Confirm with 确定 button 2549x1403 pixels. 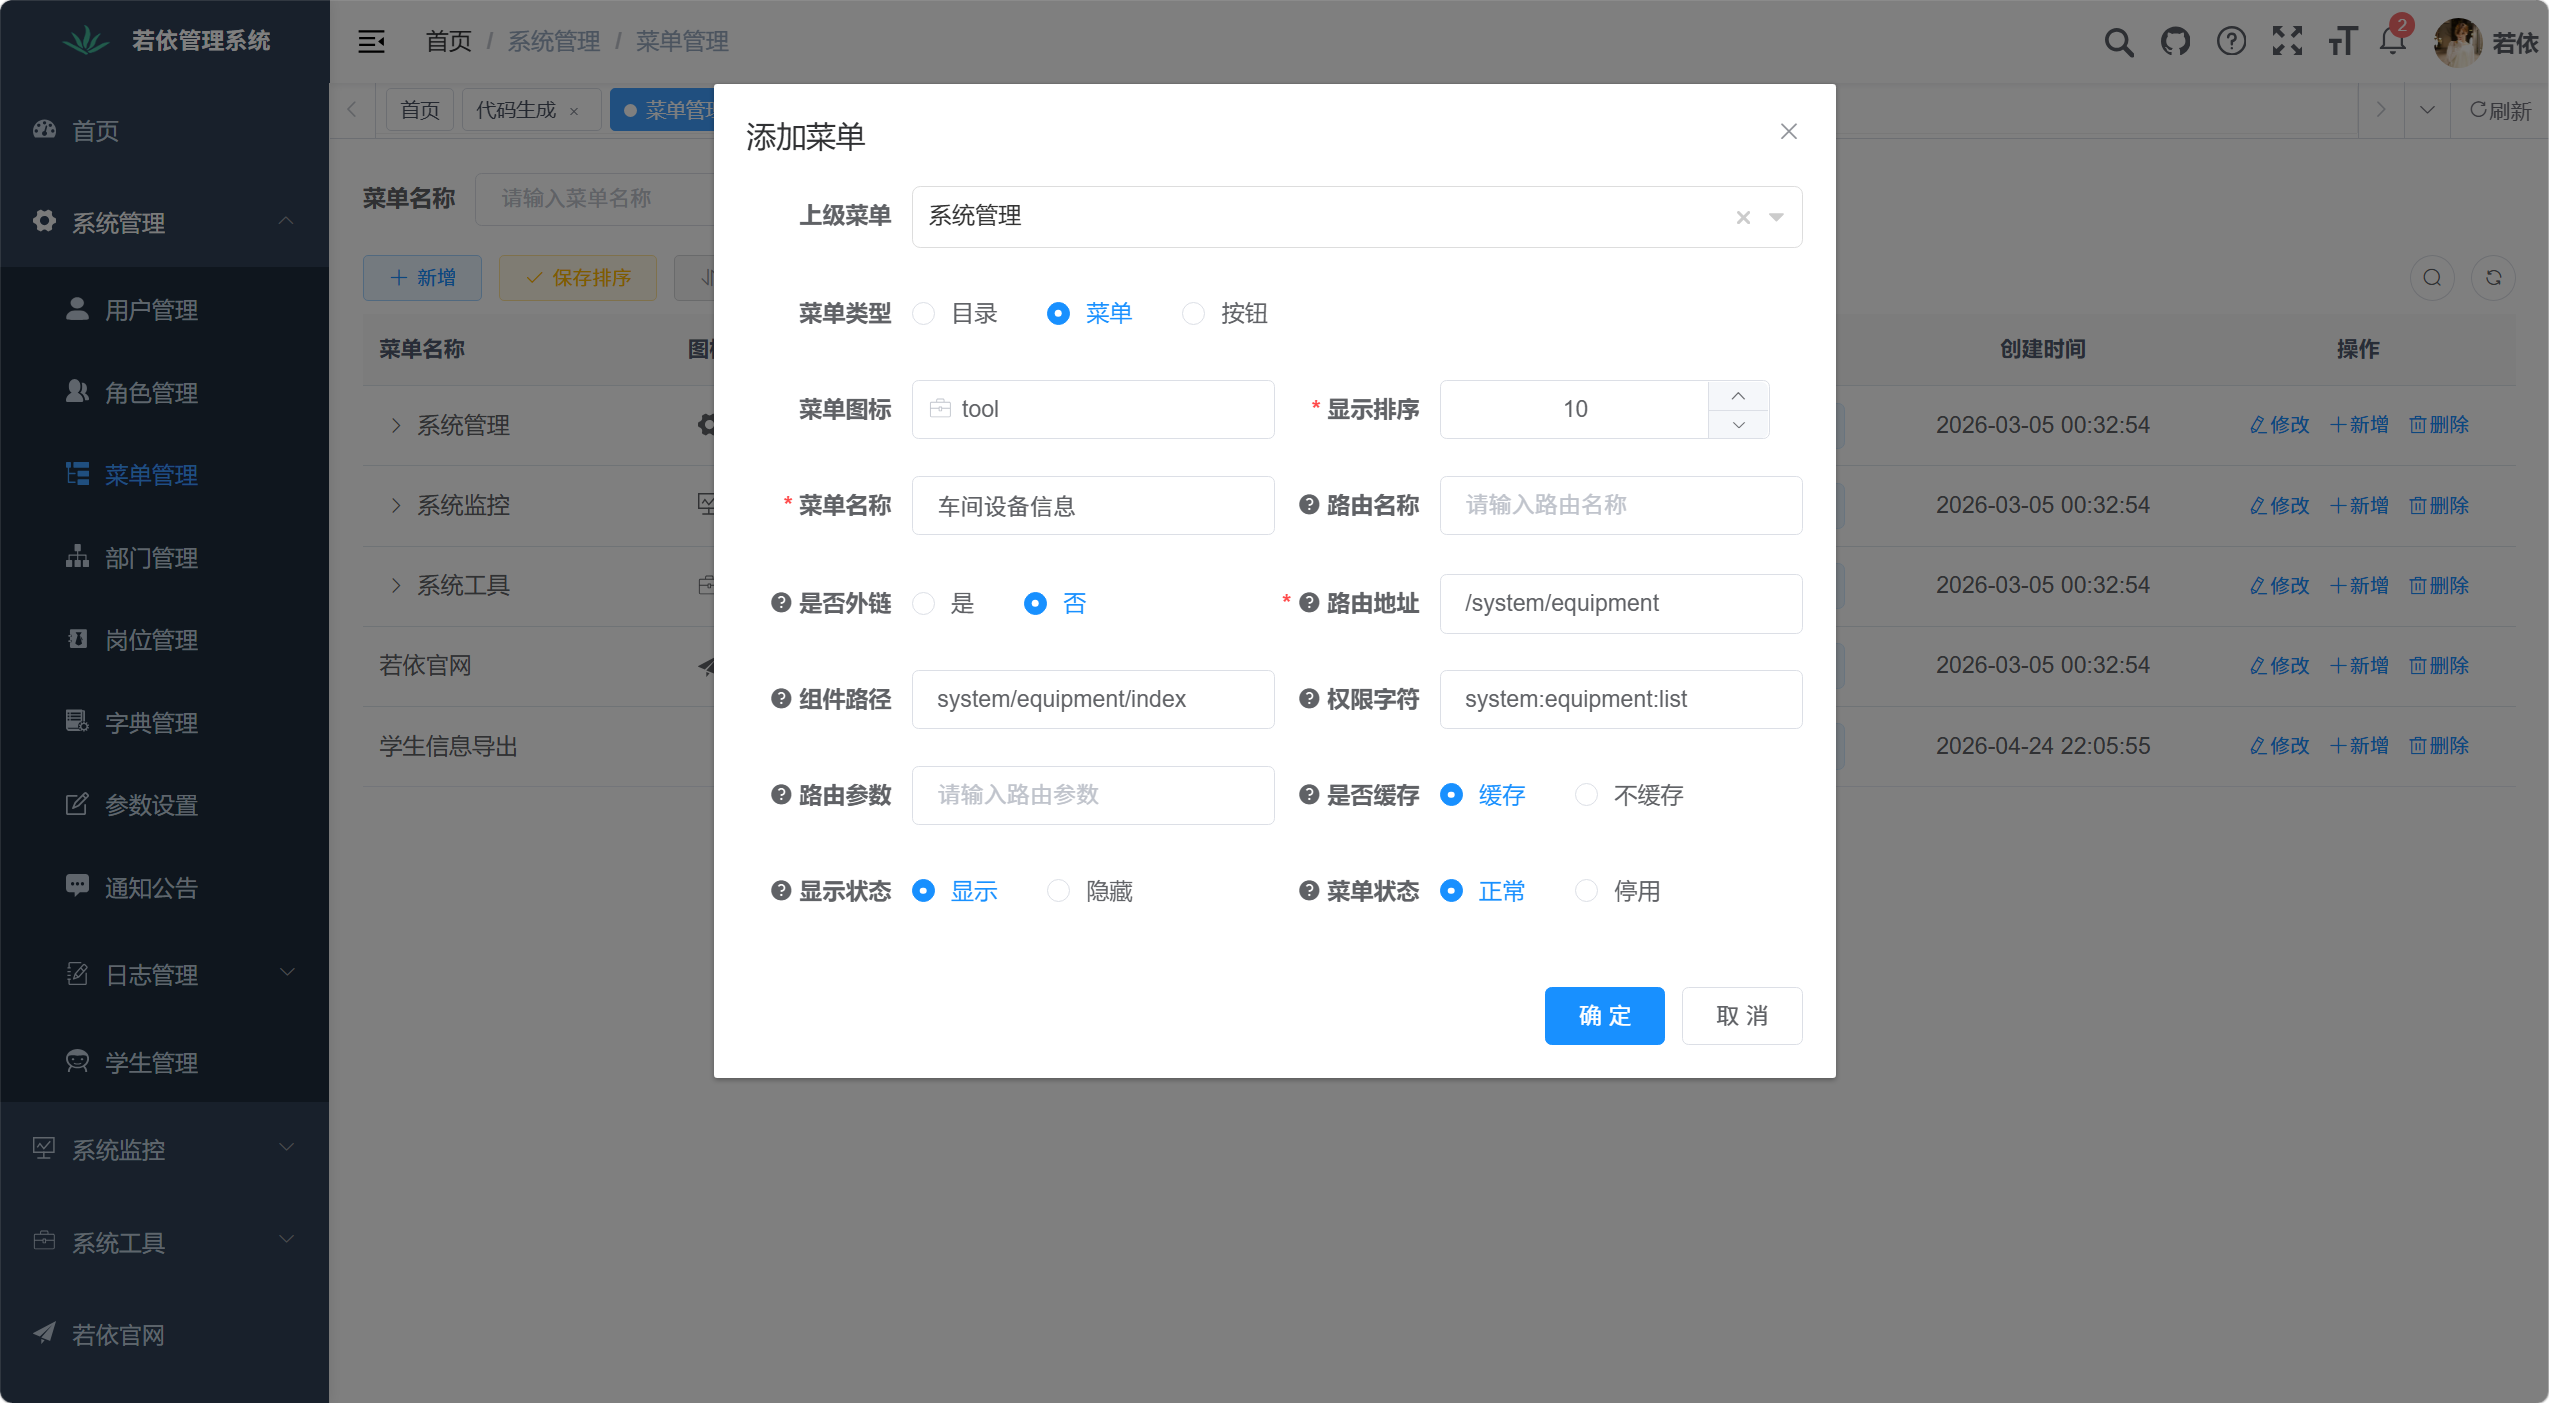1604,1016
